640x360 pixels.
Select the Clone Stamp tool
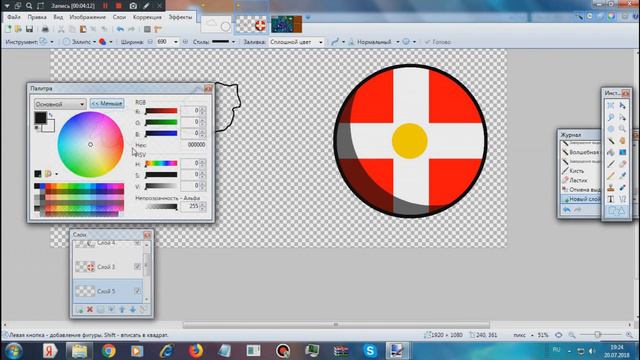click(x=611, y=188)
